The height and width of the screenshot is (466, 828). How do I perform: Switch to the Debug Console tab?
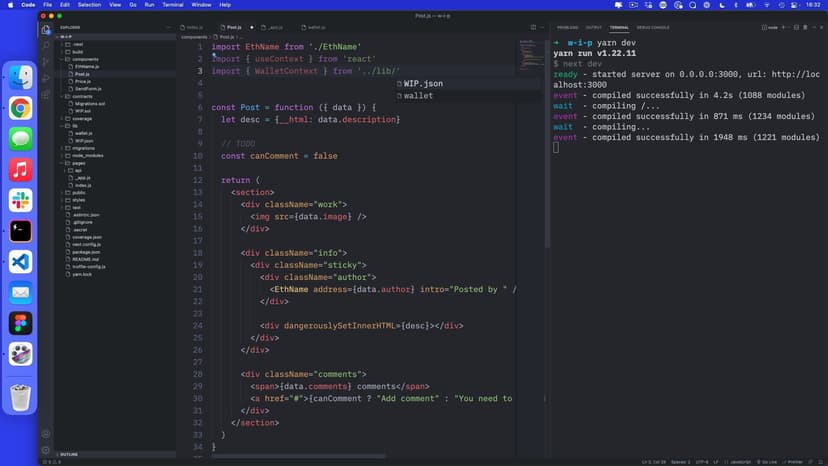pyautogui.click(x=653, y=27)
